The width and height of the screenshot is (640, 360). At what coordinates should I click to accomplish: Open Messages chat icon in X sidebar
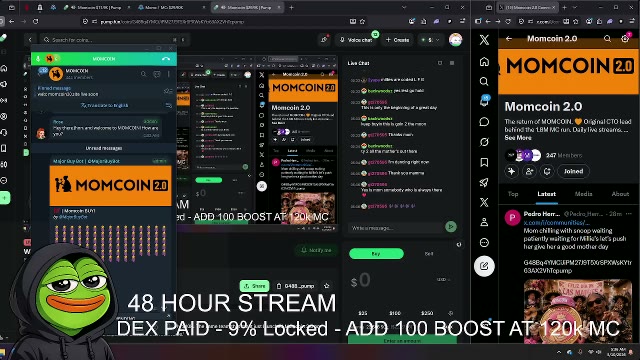click(484, 122)
